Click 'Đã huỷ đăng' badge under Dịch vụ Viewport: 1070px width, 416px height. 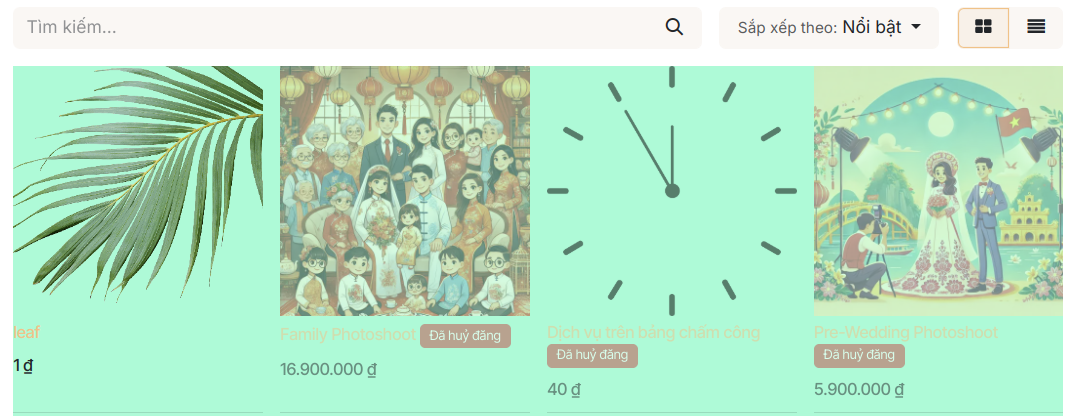coord(592,355)
